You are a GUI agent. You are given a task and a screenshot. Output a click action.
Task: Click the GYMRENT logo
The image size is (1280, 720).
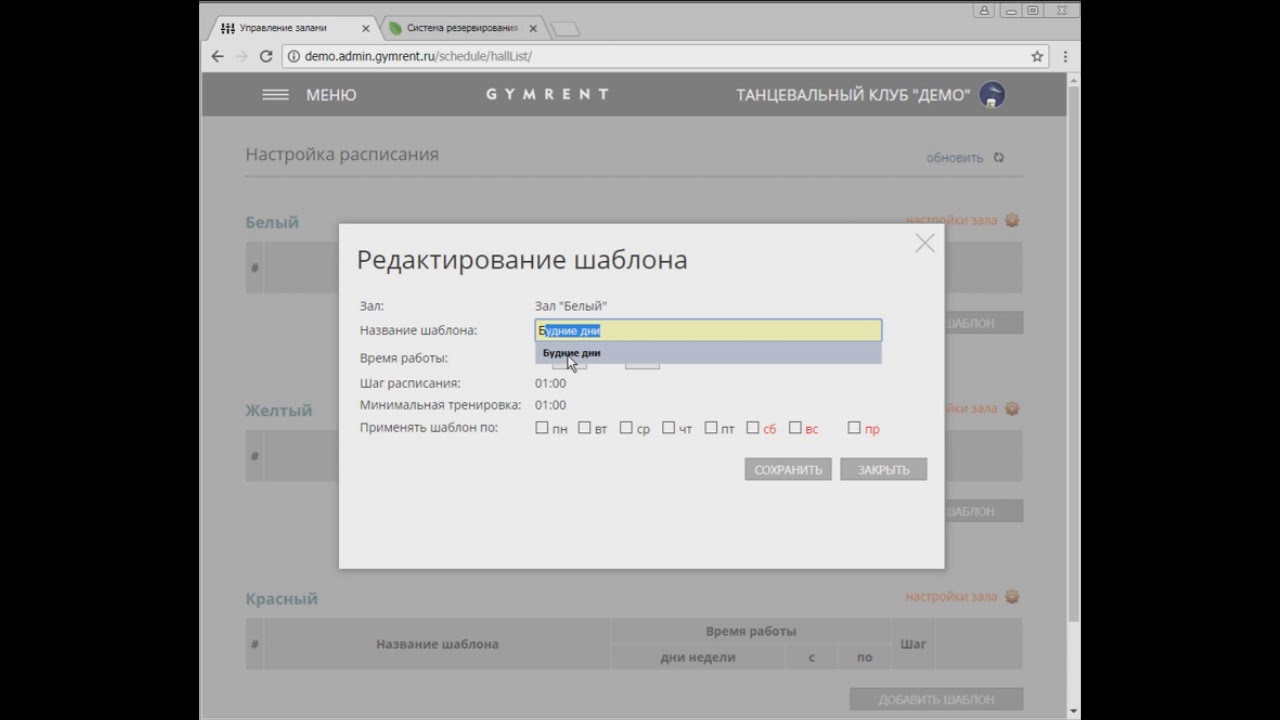pos(547,94)
